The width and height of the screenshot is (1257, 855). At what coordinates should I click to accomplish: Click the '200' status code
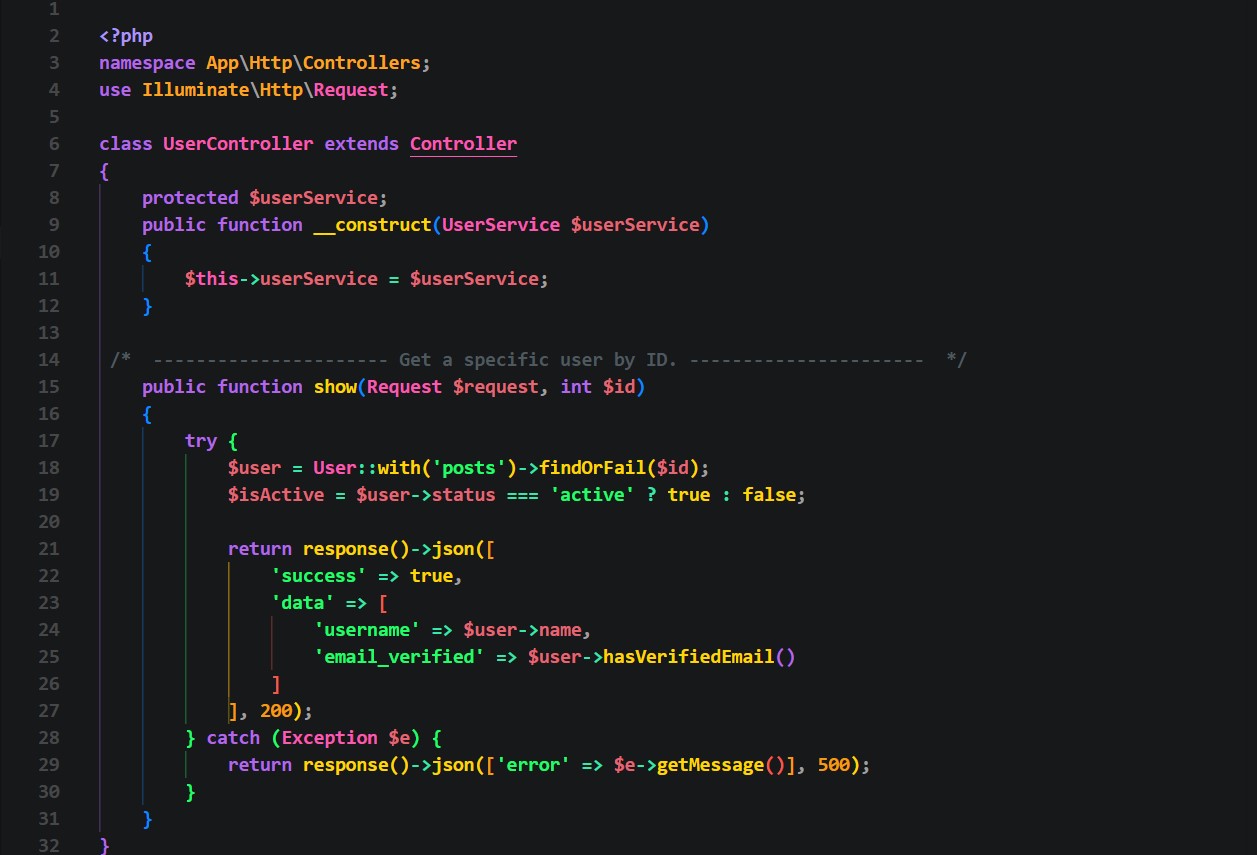[x=276, y=710]
